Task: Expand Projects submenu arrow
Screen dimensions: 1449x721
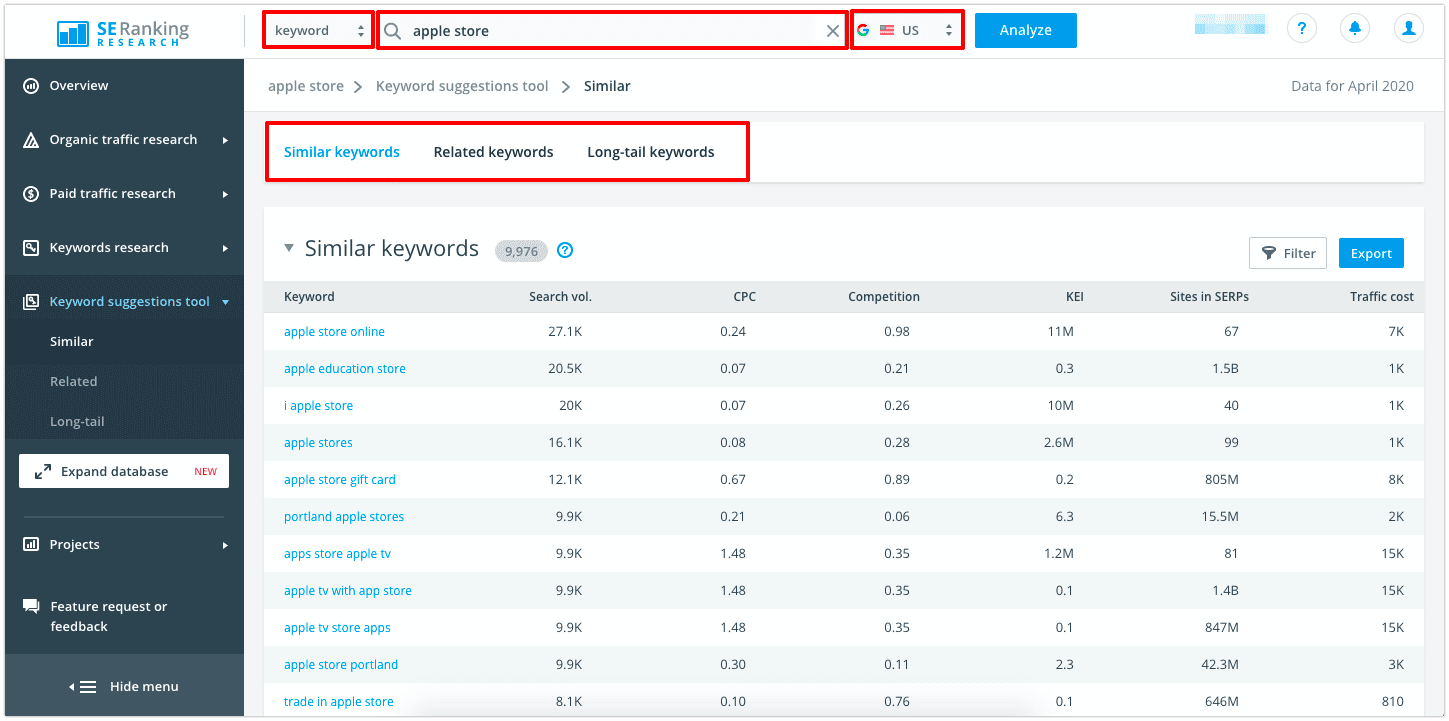Action: 225,545
